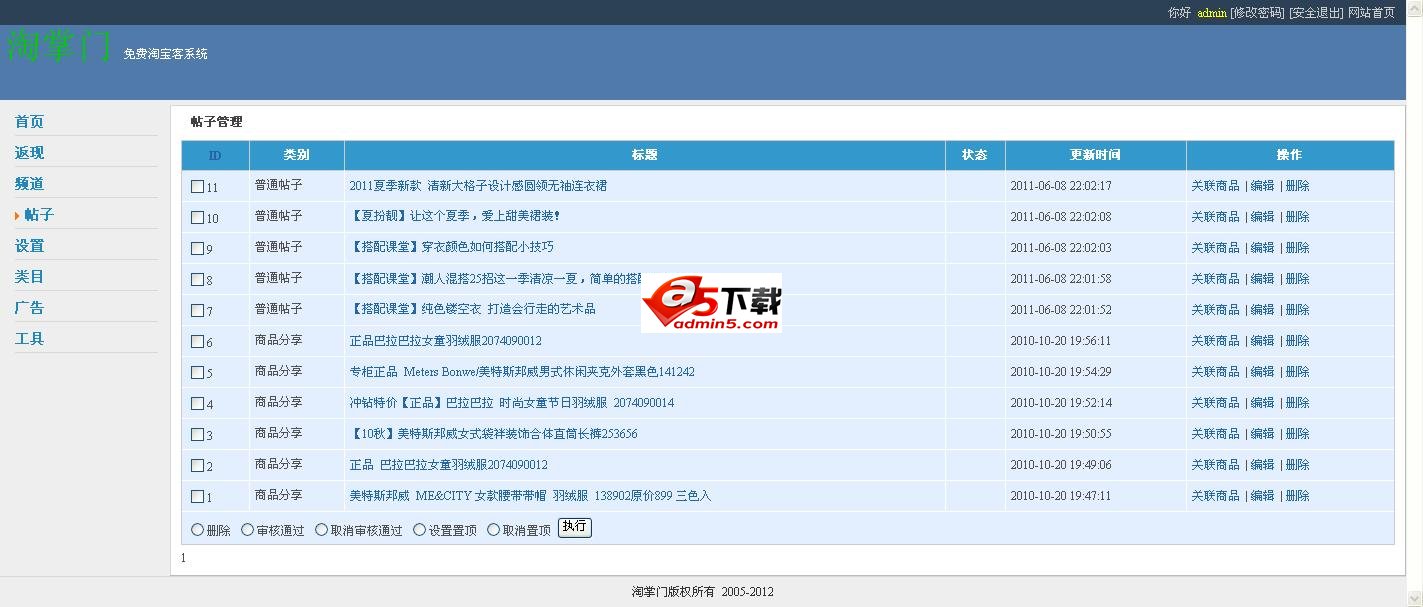Viewport: 1423px width, 607px height.
Task: Open post titled 2011夏季新款 清新大格子
Action: coord(478,186)
